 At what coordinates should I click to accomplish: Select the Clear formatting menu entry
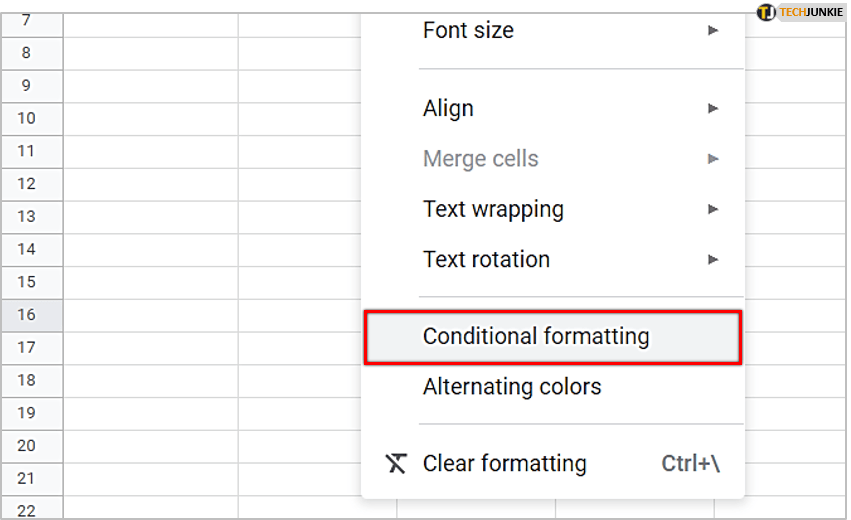[504, 464]
